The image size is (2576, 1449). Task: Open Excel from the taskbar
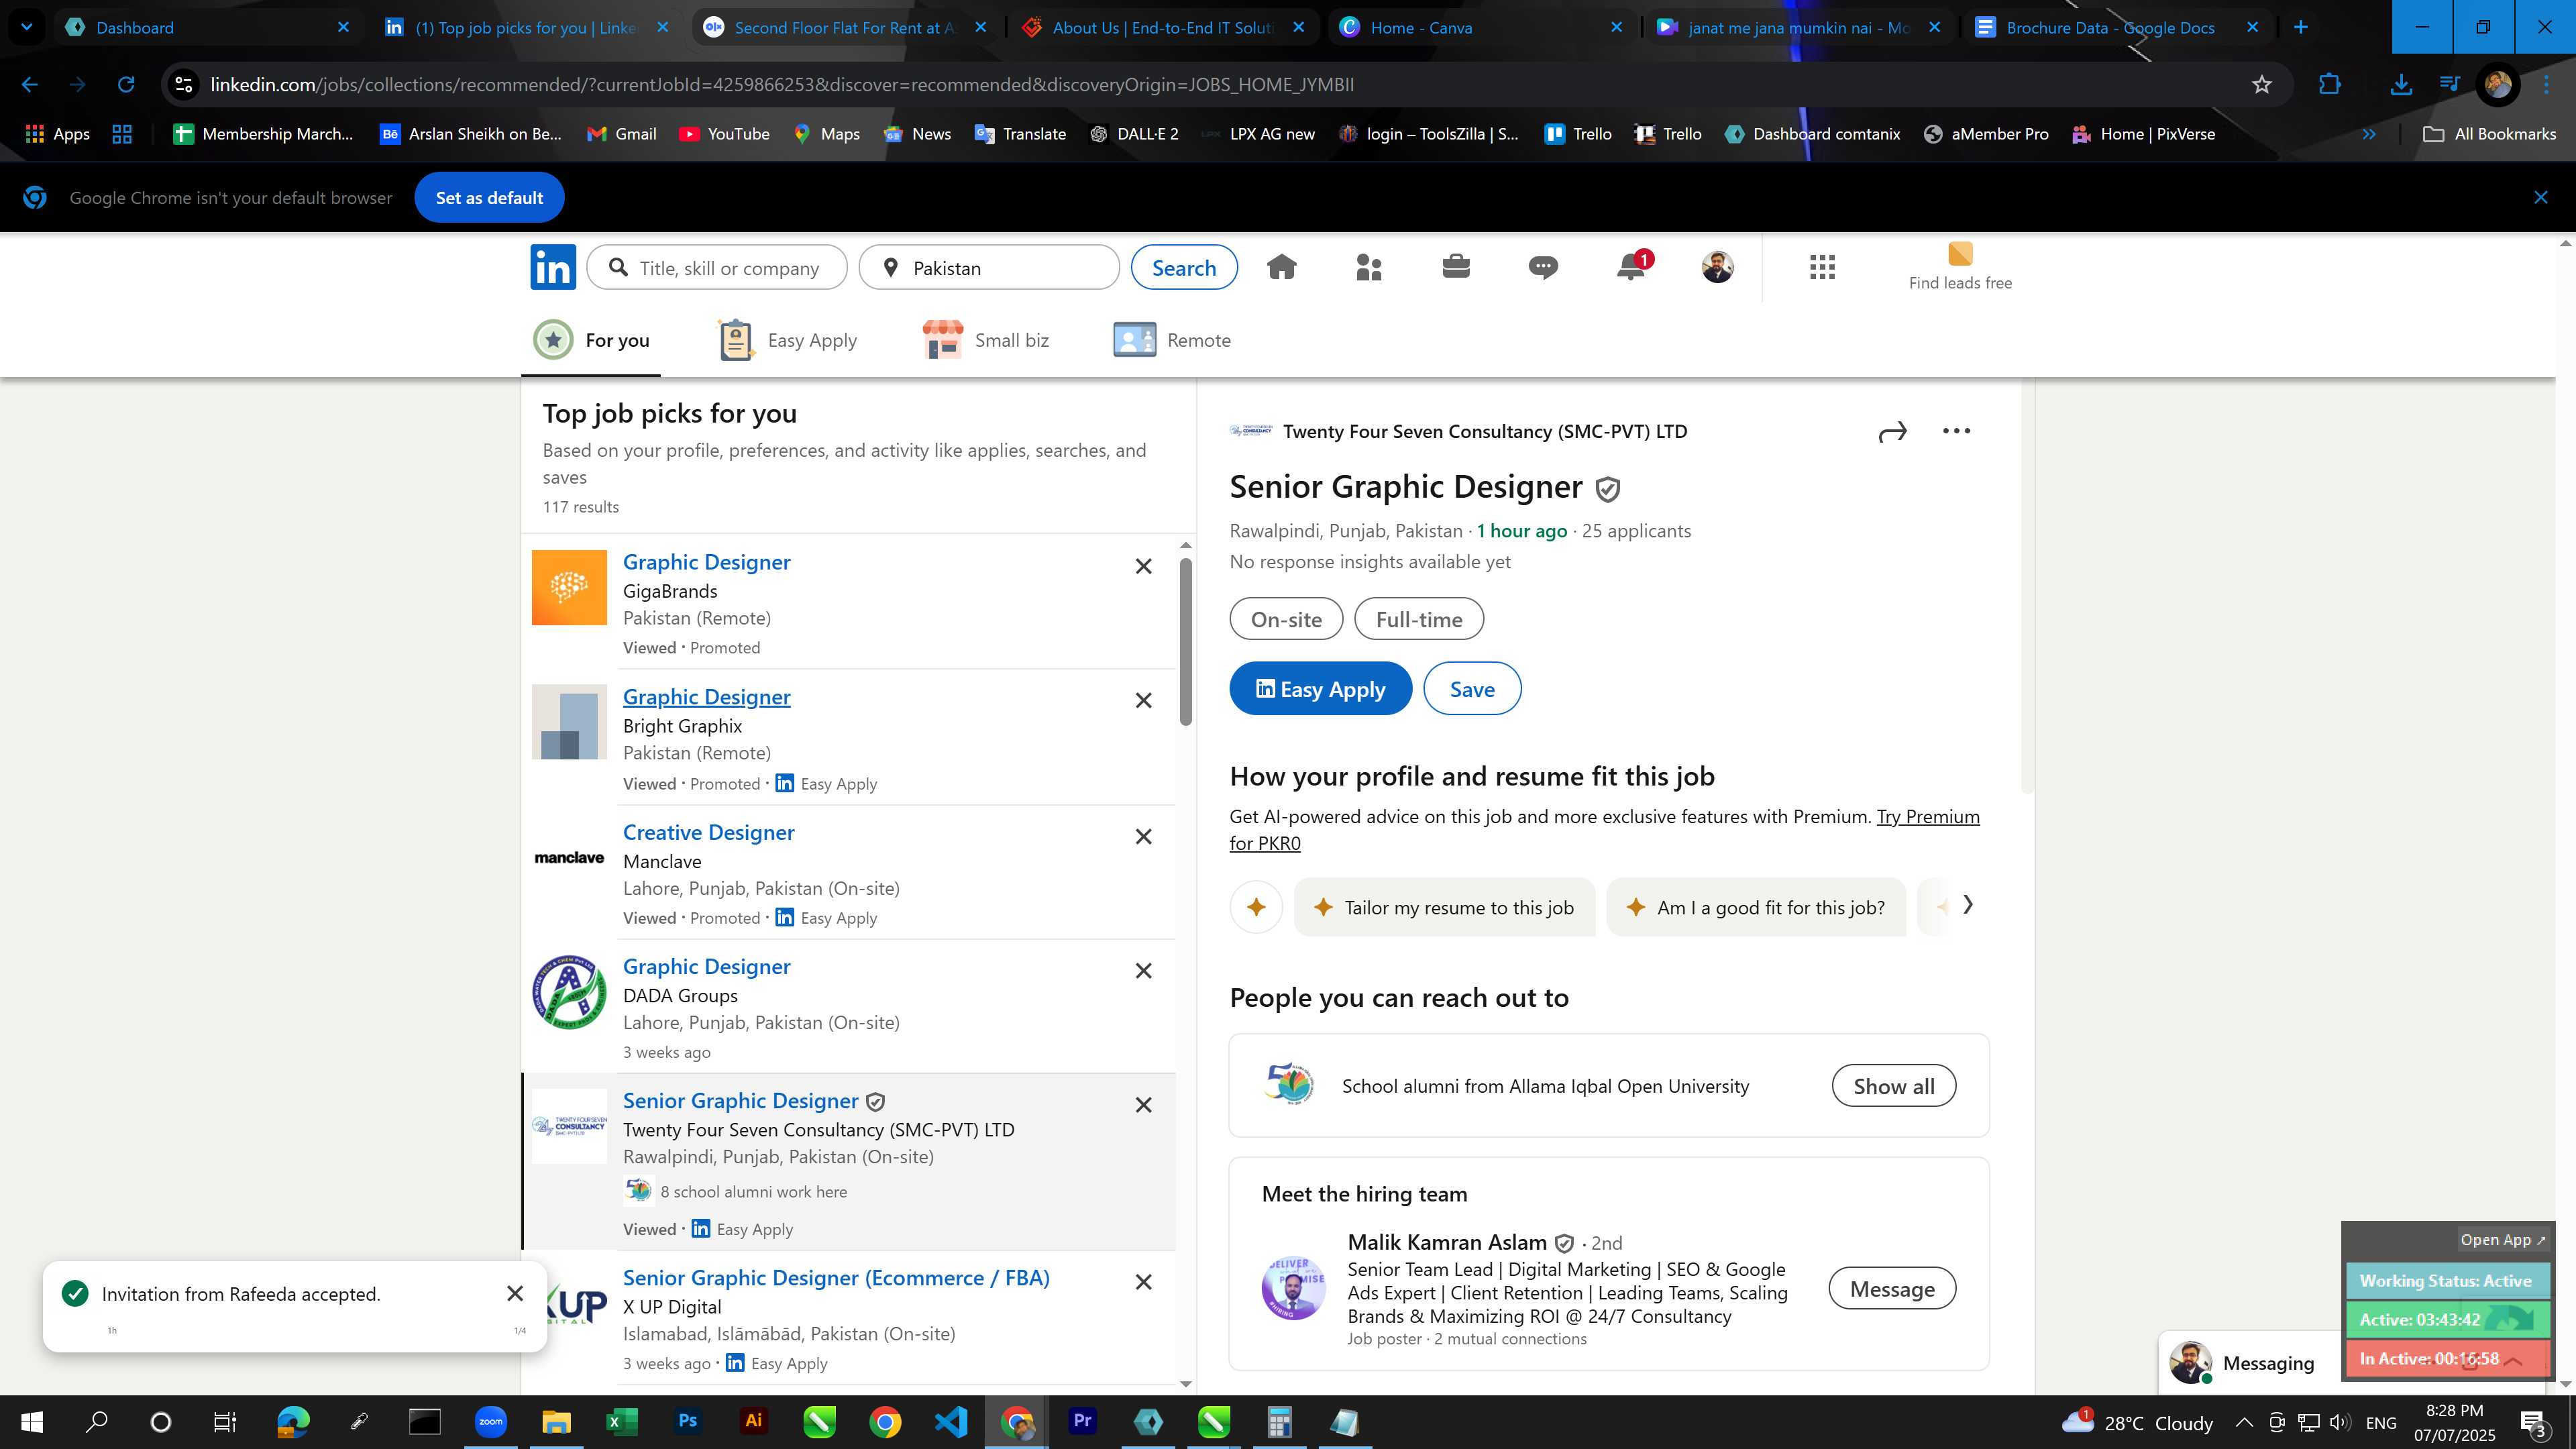click(622, 1422)
